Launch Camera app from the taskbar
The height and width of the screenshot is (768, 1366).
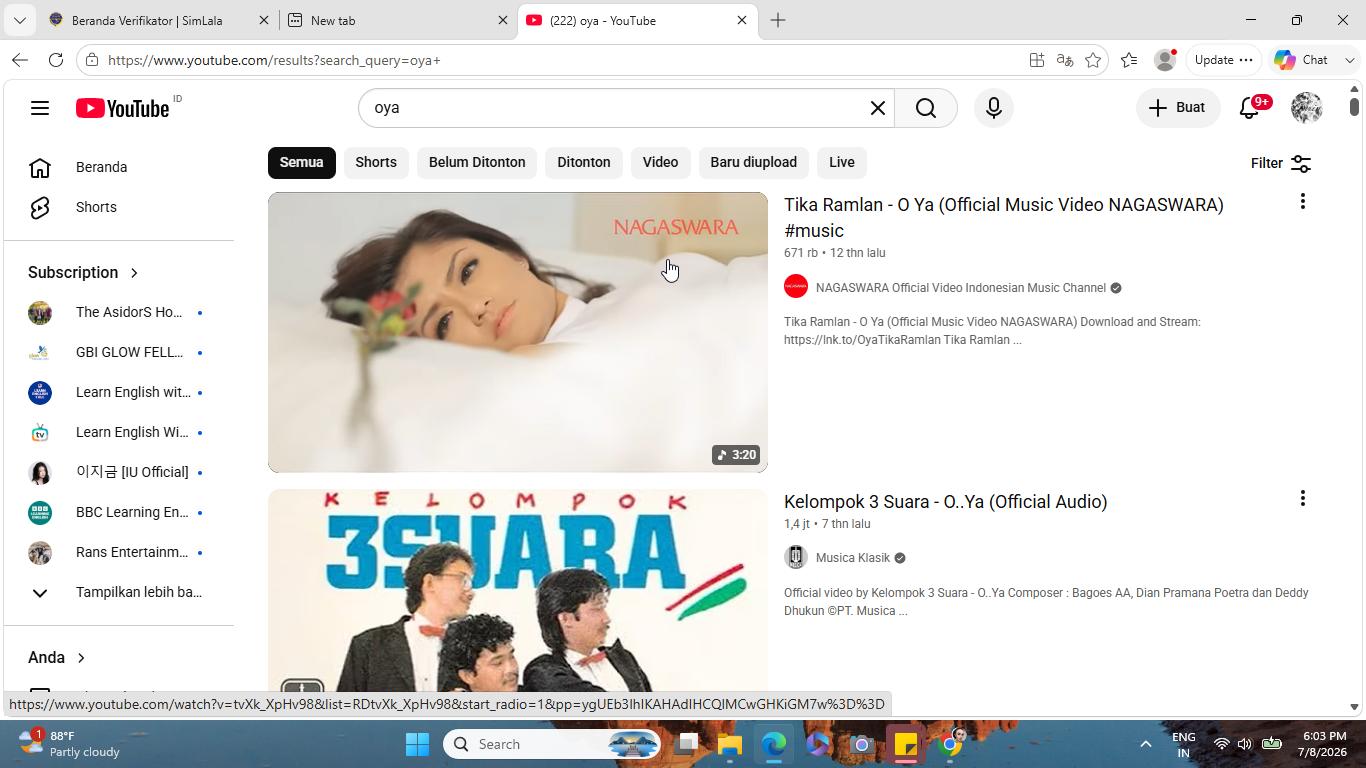862,744
